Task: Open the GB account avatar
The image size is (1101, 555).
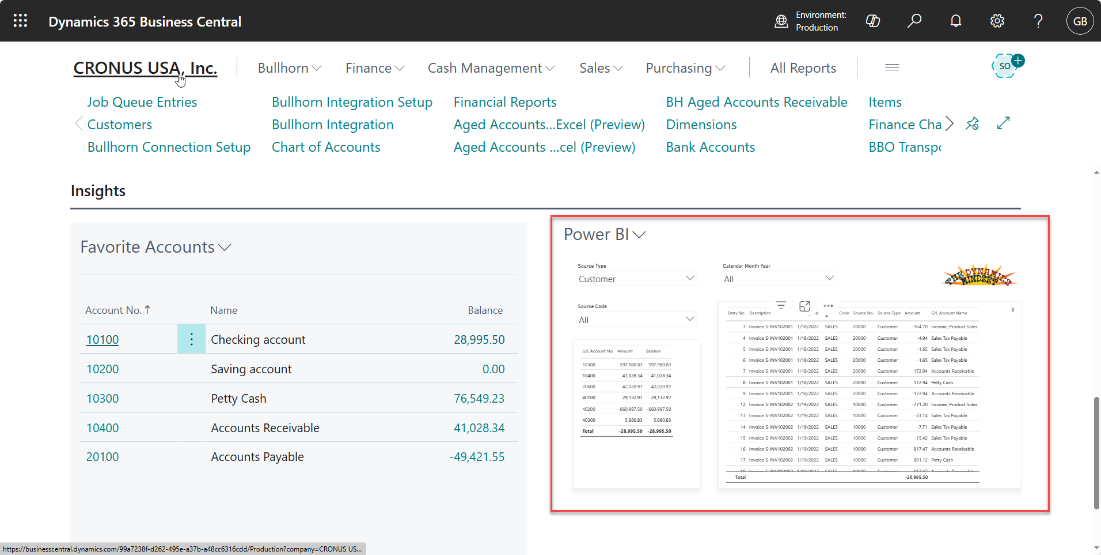Action: tap(1079, 21)
